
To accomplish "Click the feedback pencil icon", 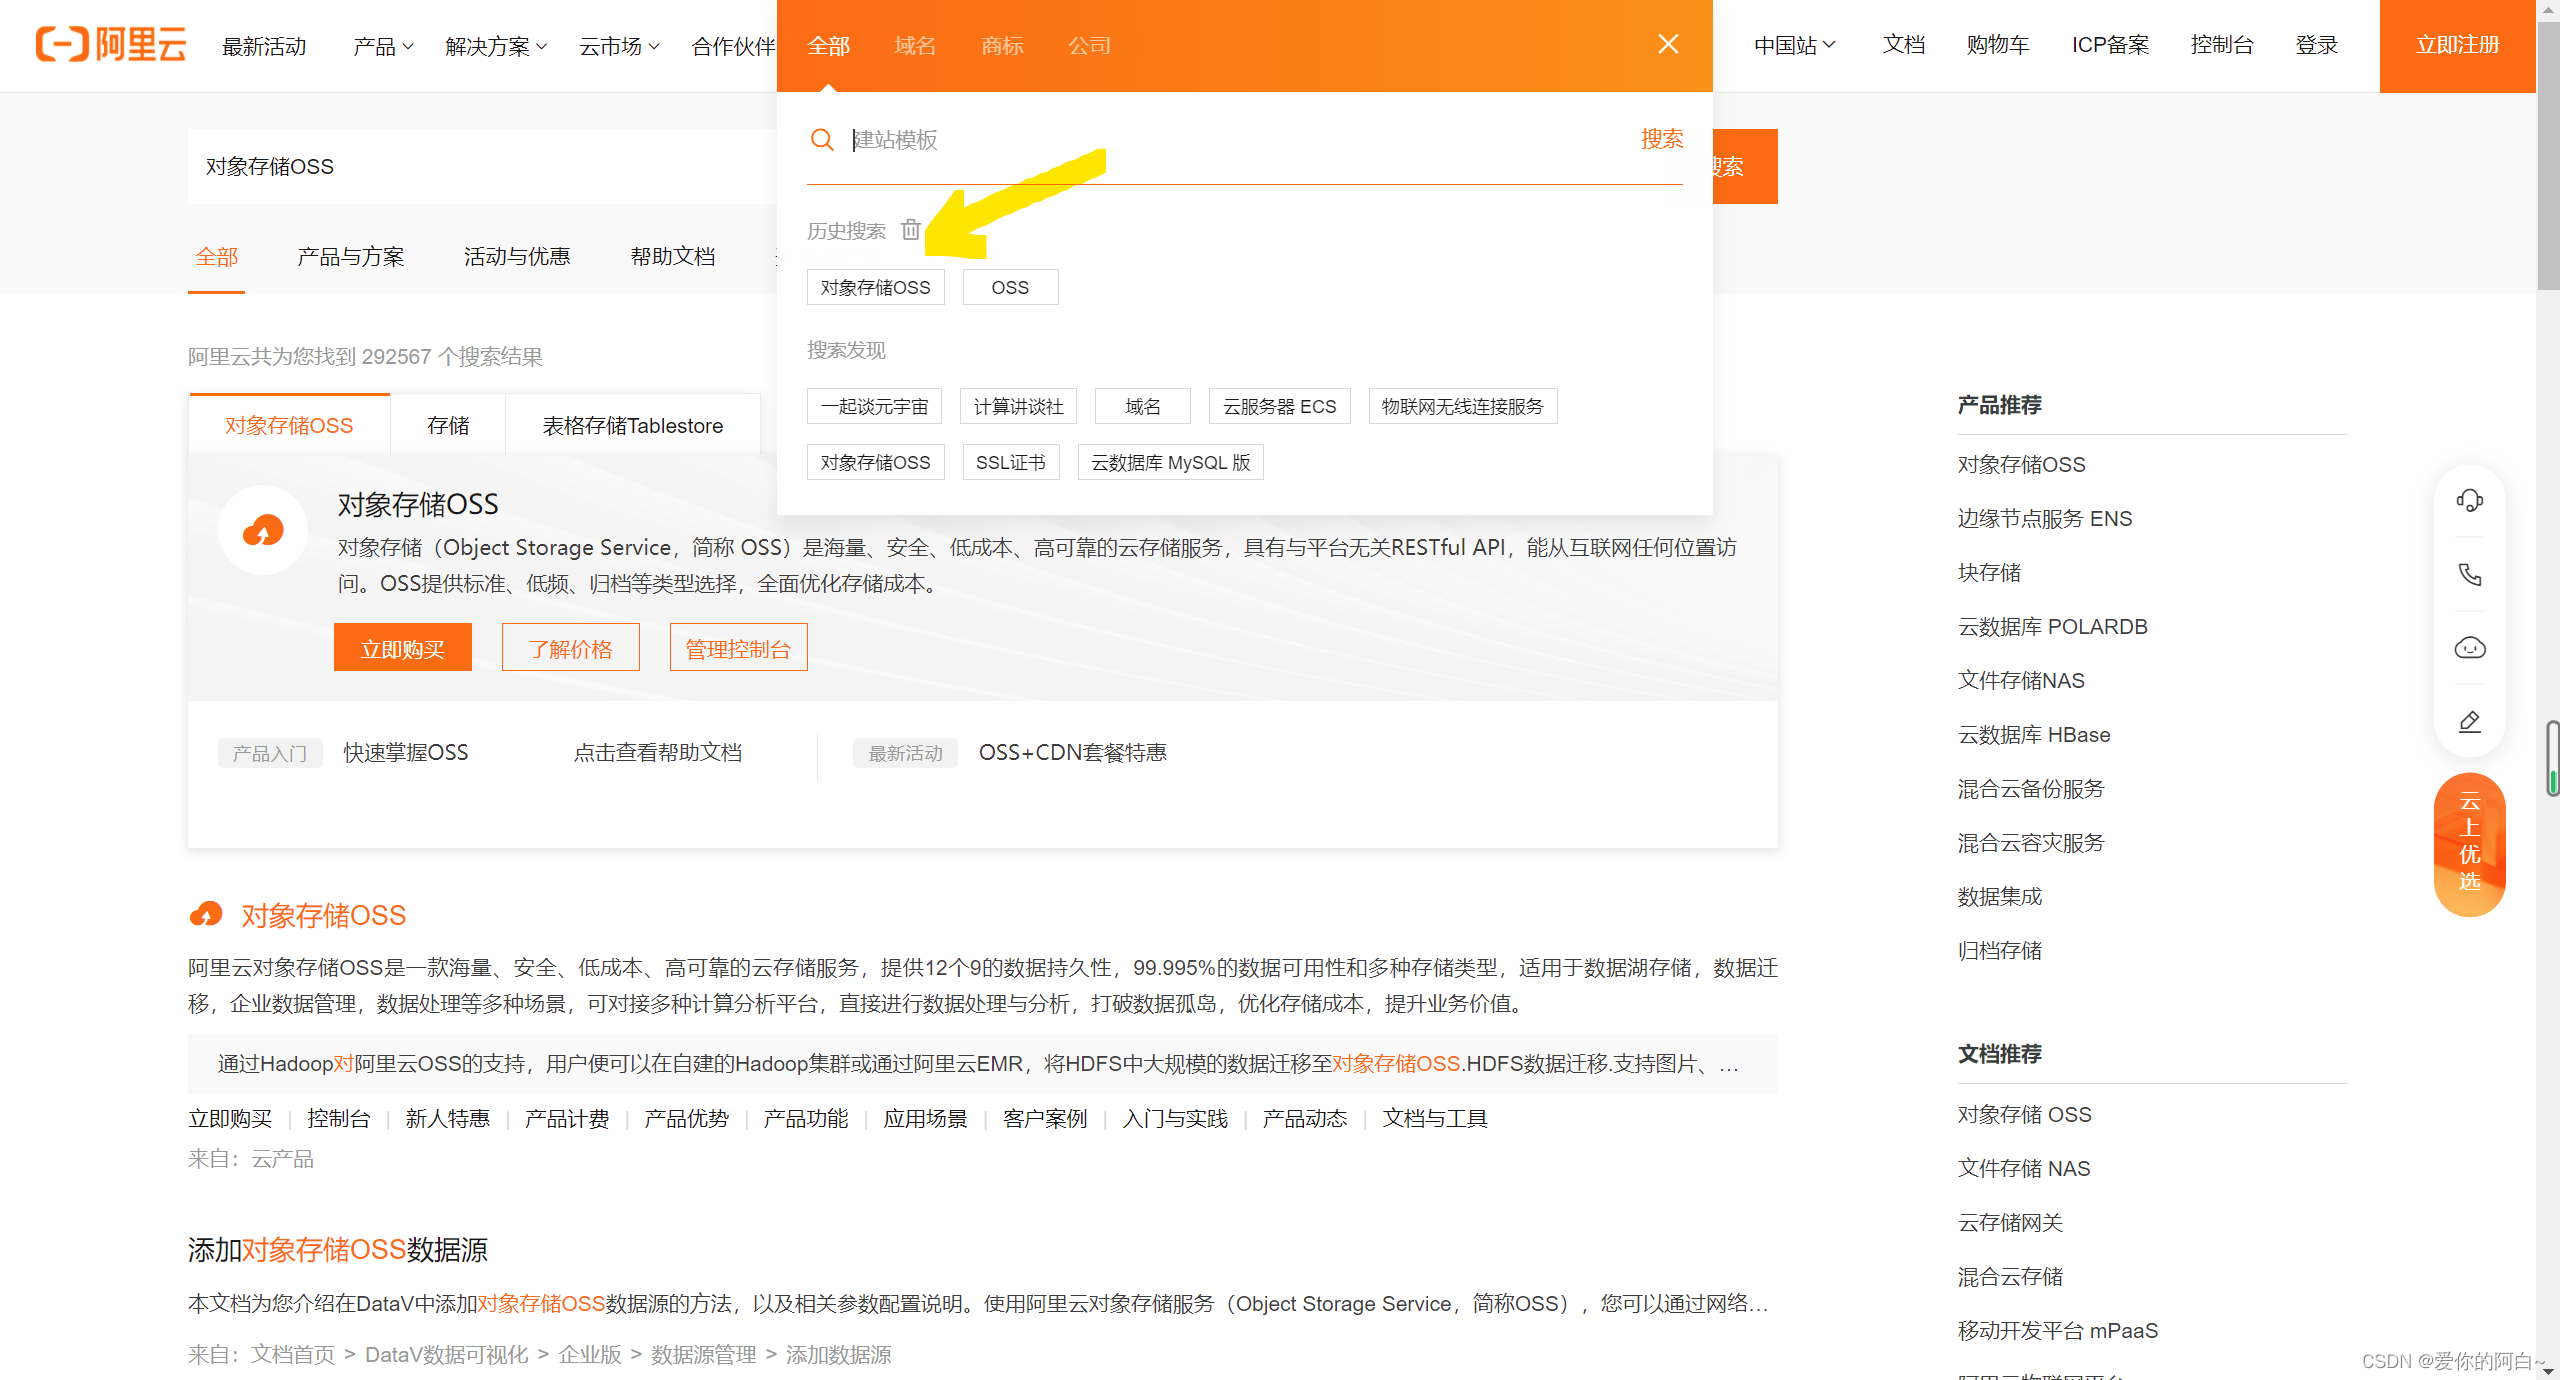I will coord(2469,722).
